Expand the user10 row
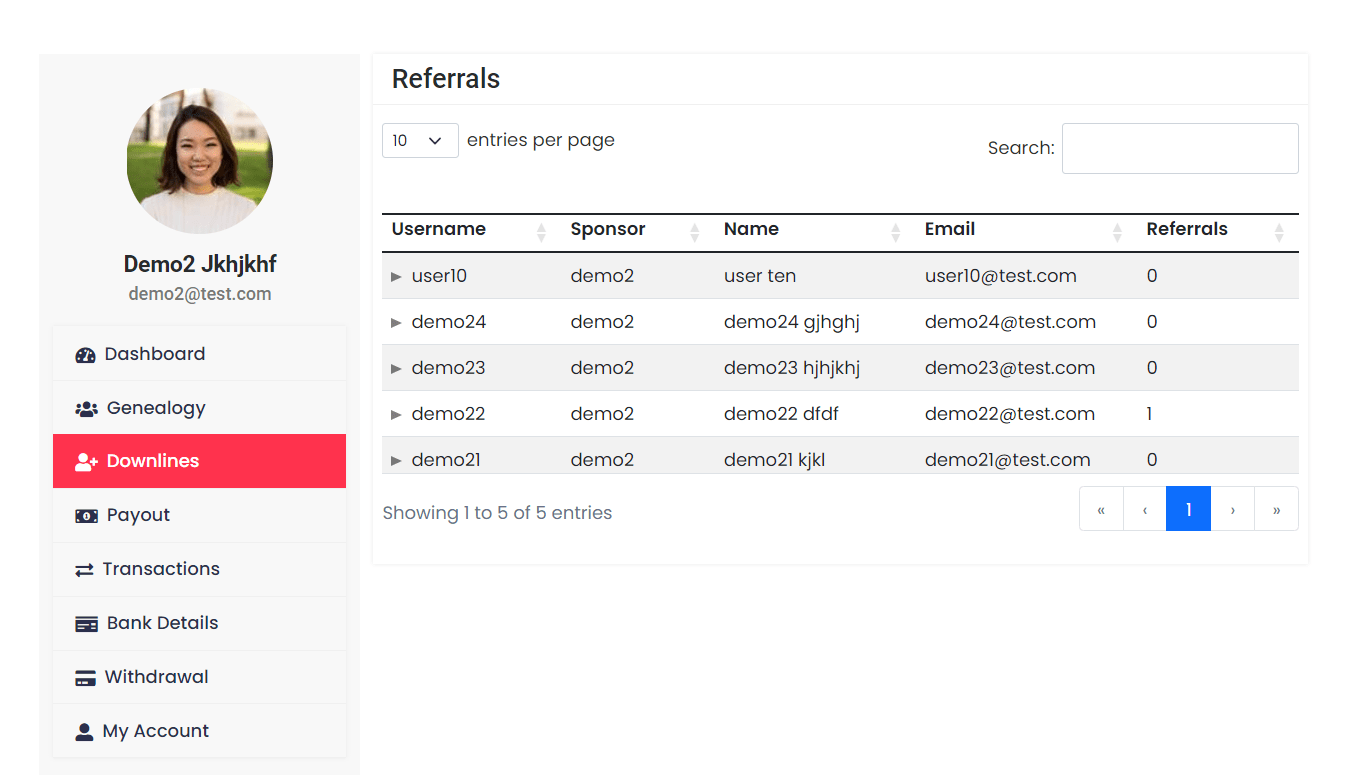This screenshot has width=1361, height=777. 397,276
